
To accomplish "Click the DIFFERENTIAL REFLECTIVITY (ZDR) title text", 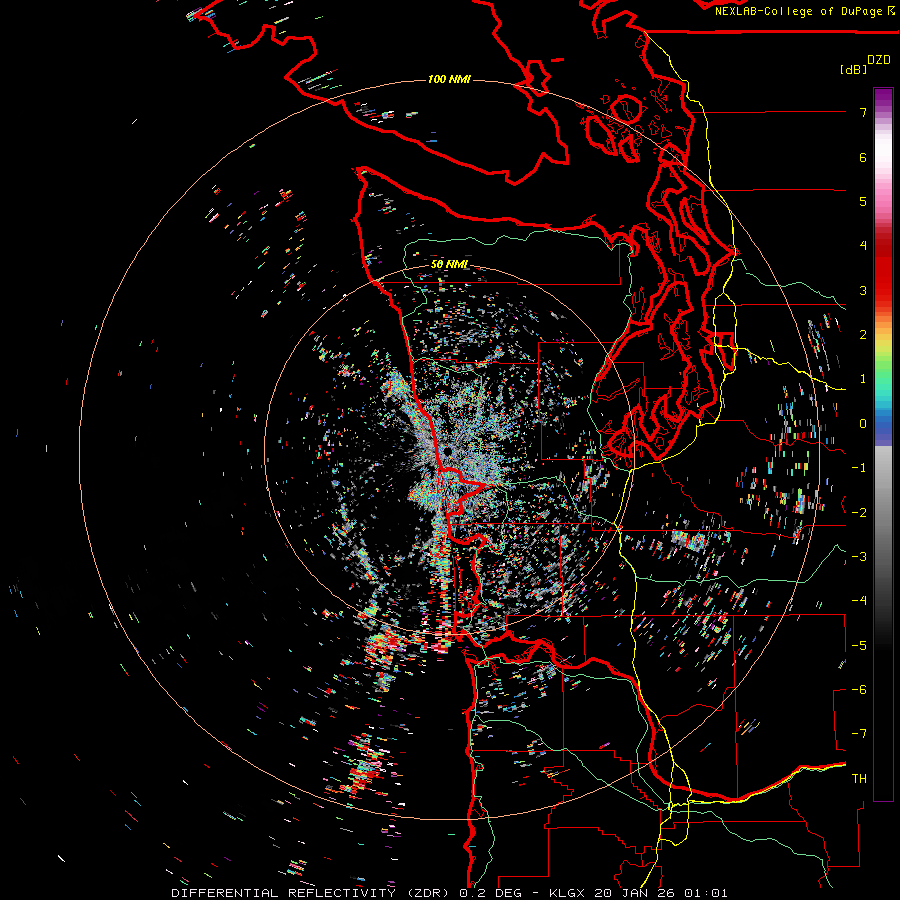I will tap(312, 893).
